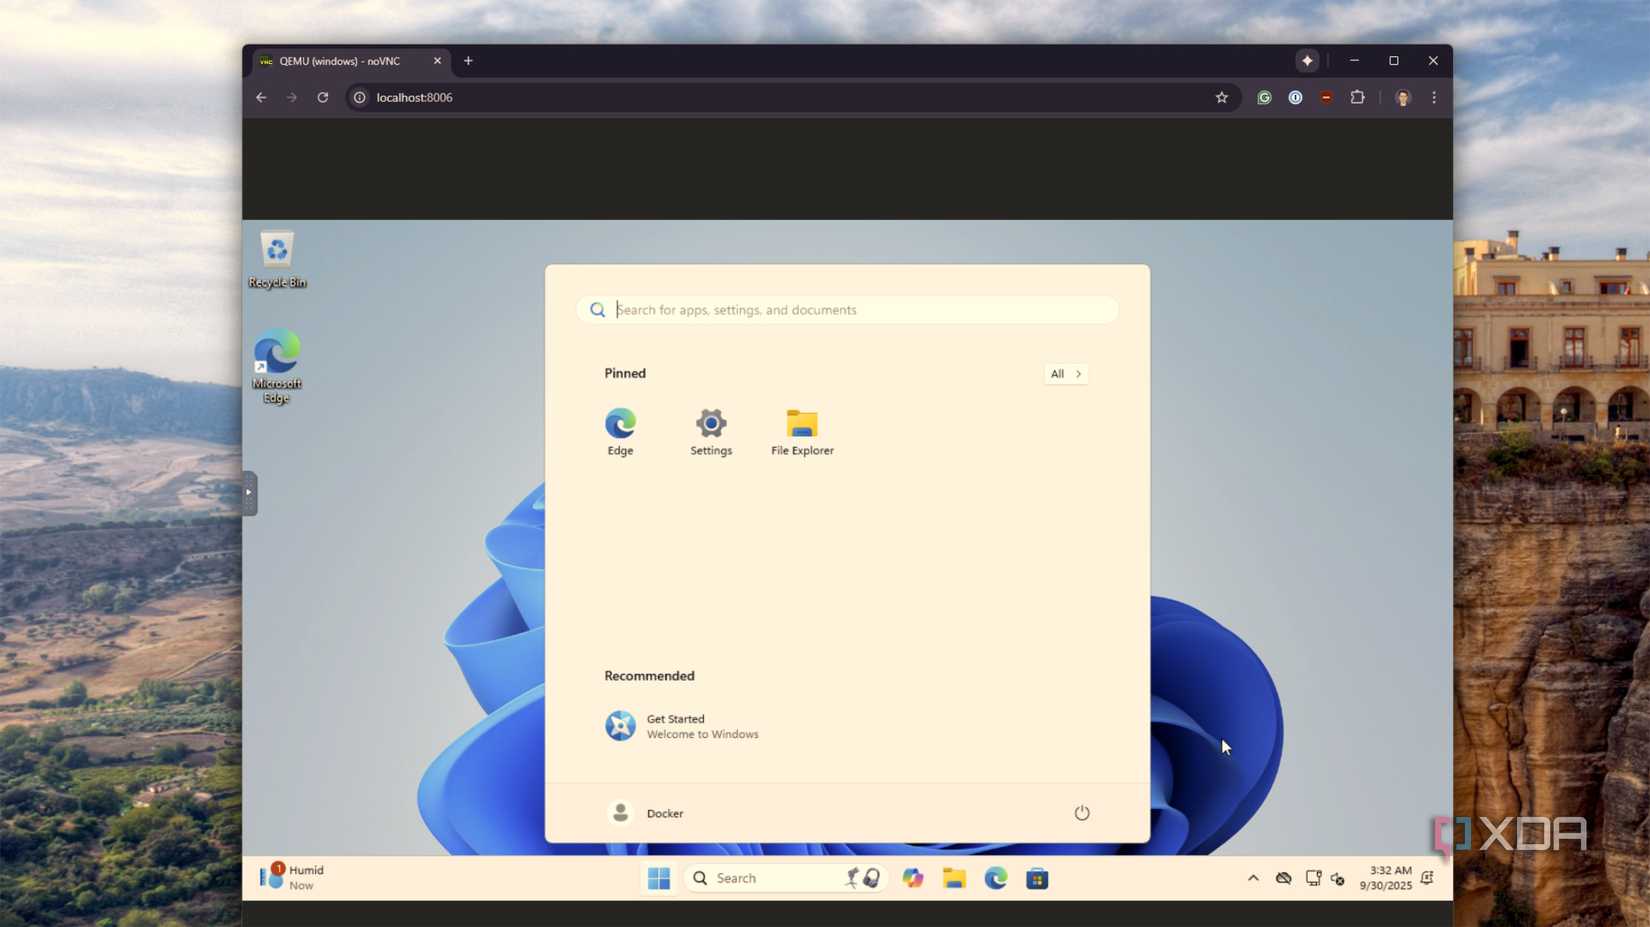Open Chrome's three-dot menu
Screen dimensions: 1650x927
click(1433, 97)
